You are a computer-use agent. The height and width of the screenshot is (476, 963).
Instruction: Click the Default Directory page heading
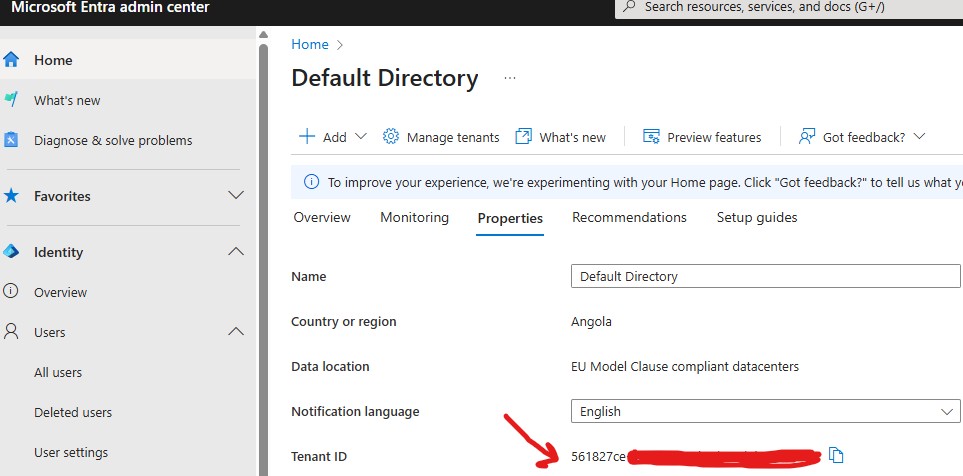pos(384,78)
